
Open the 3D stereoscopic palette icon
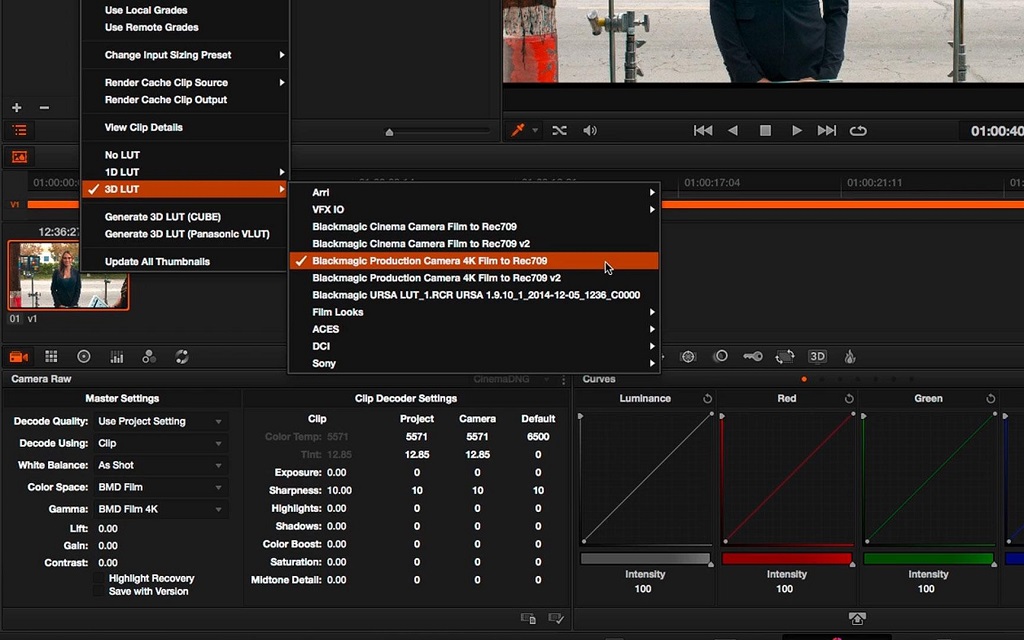[817, 357]
